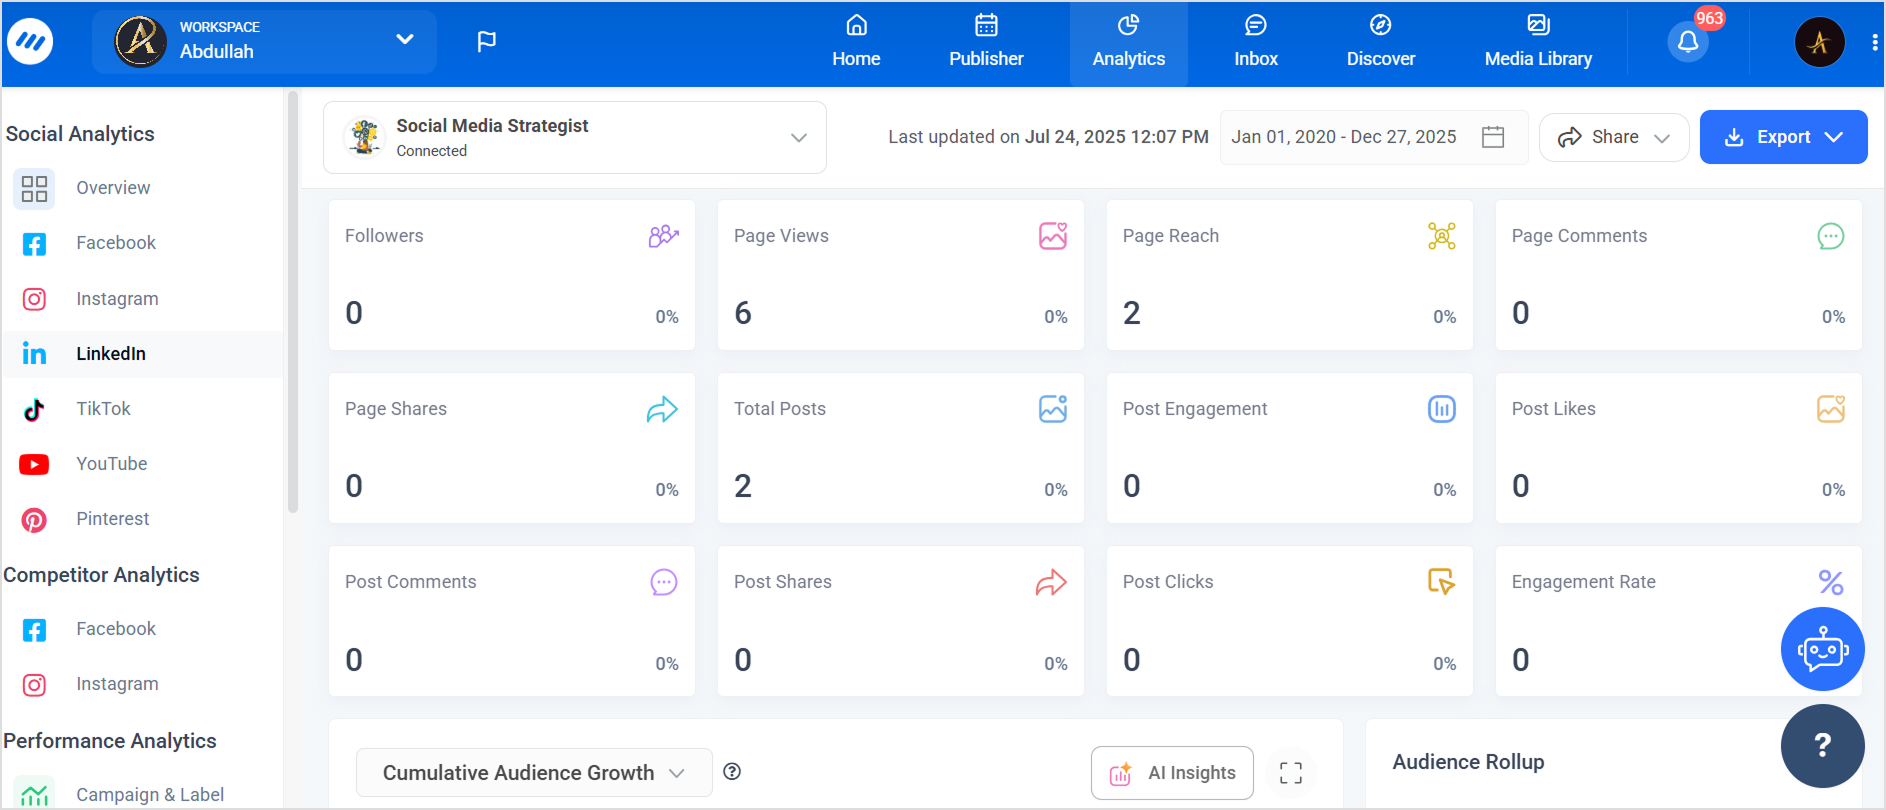
Task: Expand the Social Media Strategist account dropdown
Action: [575, 137]
